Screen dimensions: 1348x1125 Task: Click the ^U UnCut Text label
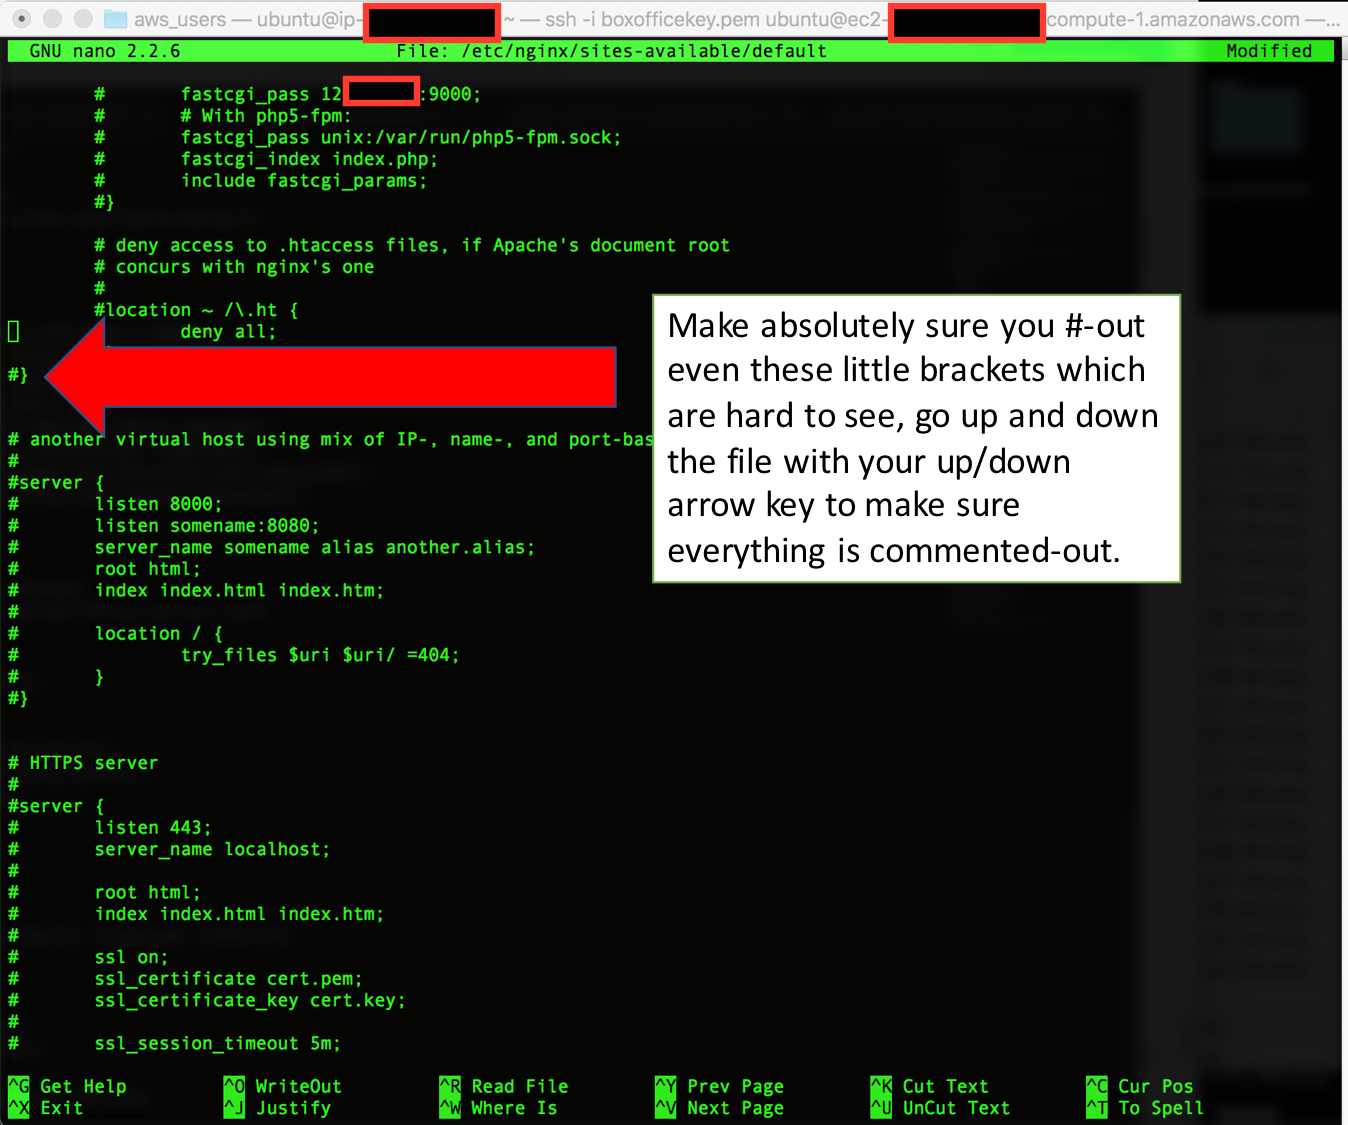point(941,1108)
